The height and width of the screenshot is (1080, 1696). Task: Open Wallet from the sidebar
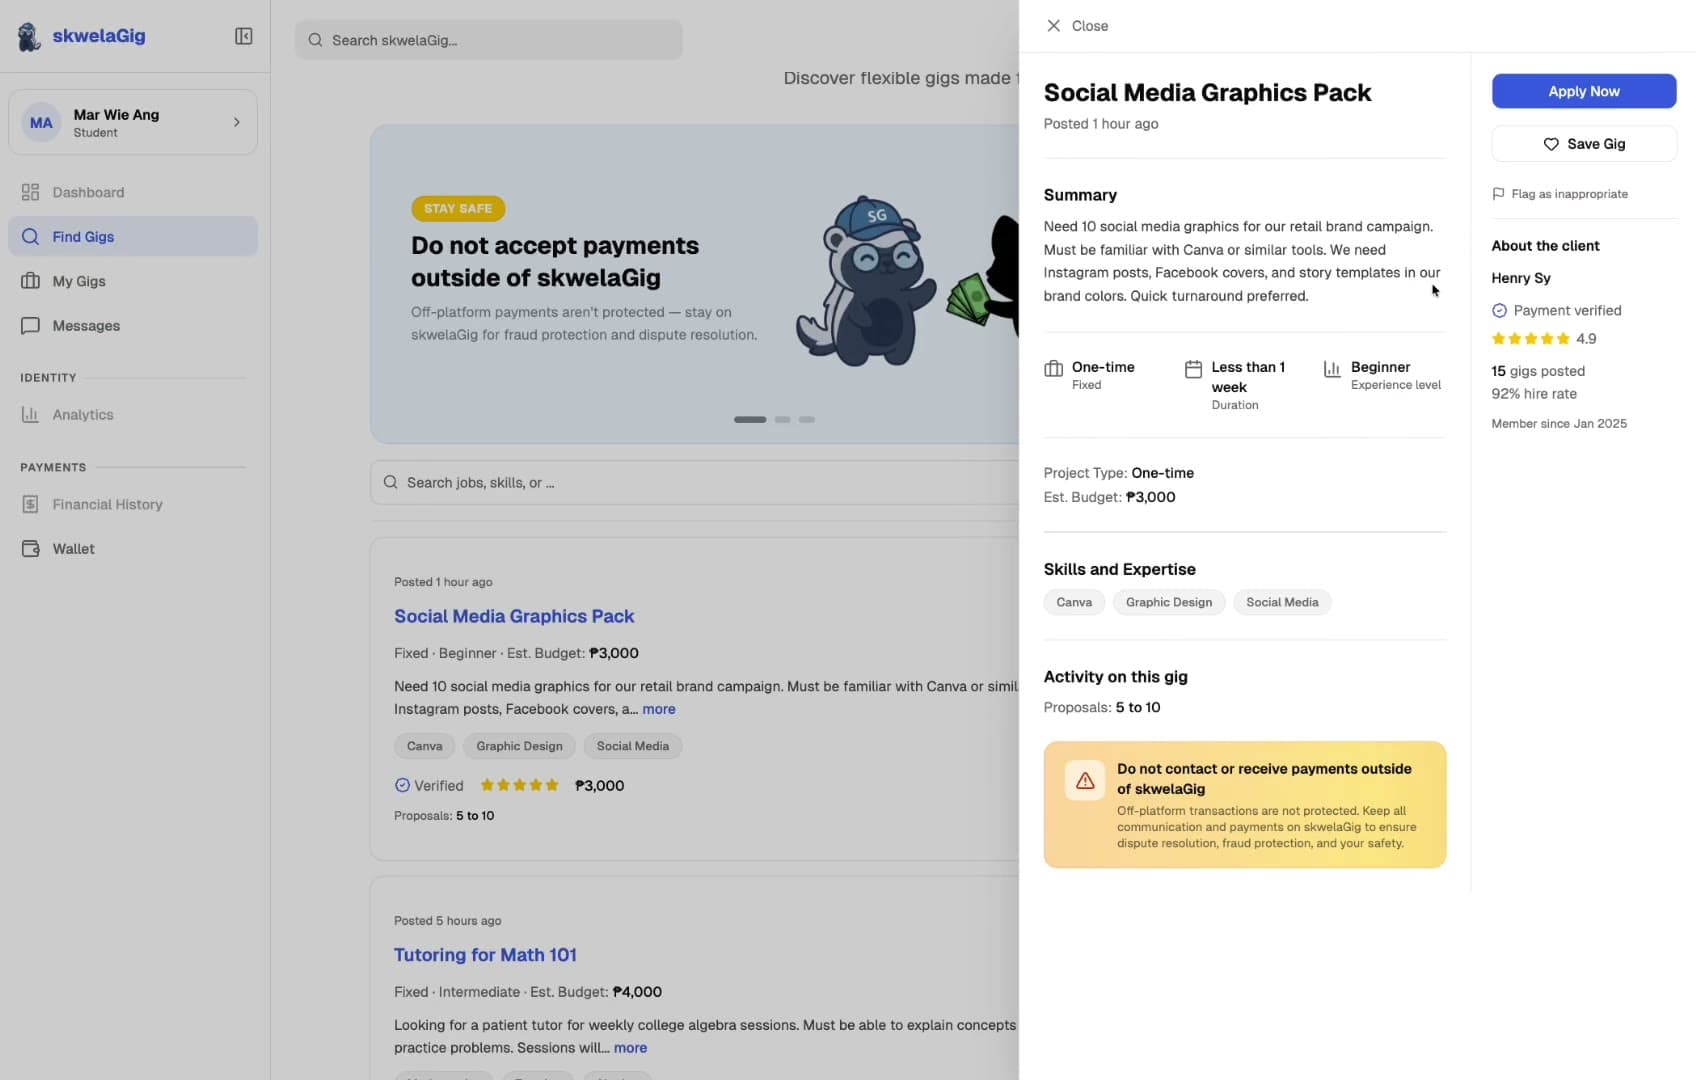pyautogui.click(x=73, y=549)
